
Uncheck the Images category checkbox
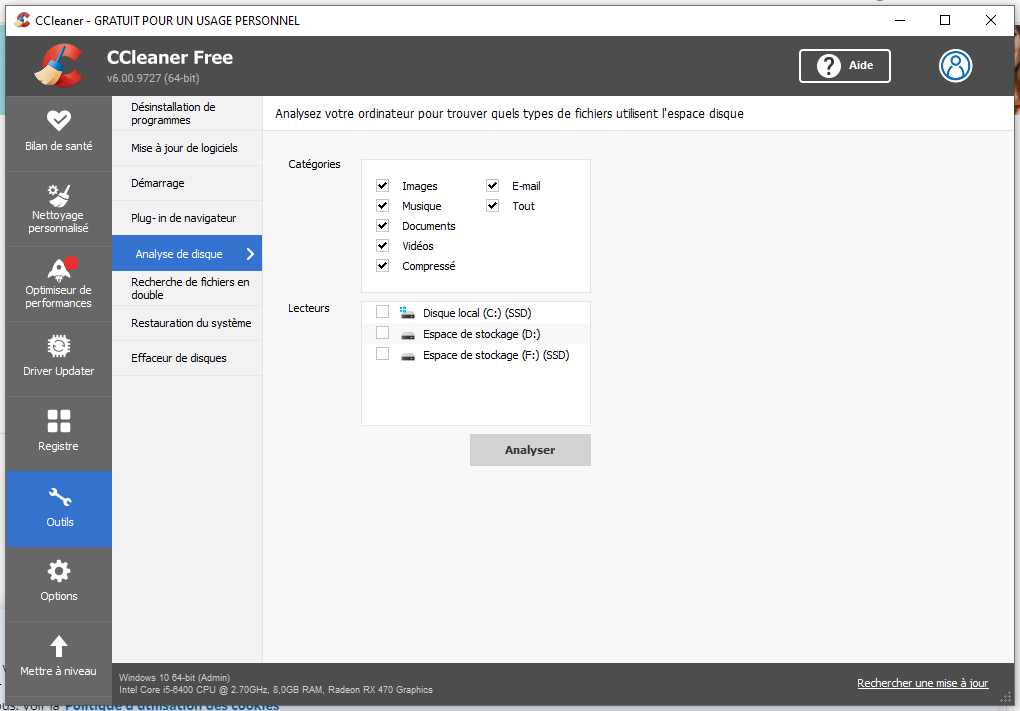click(382, 186)
